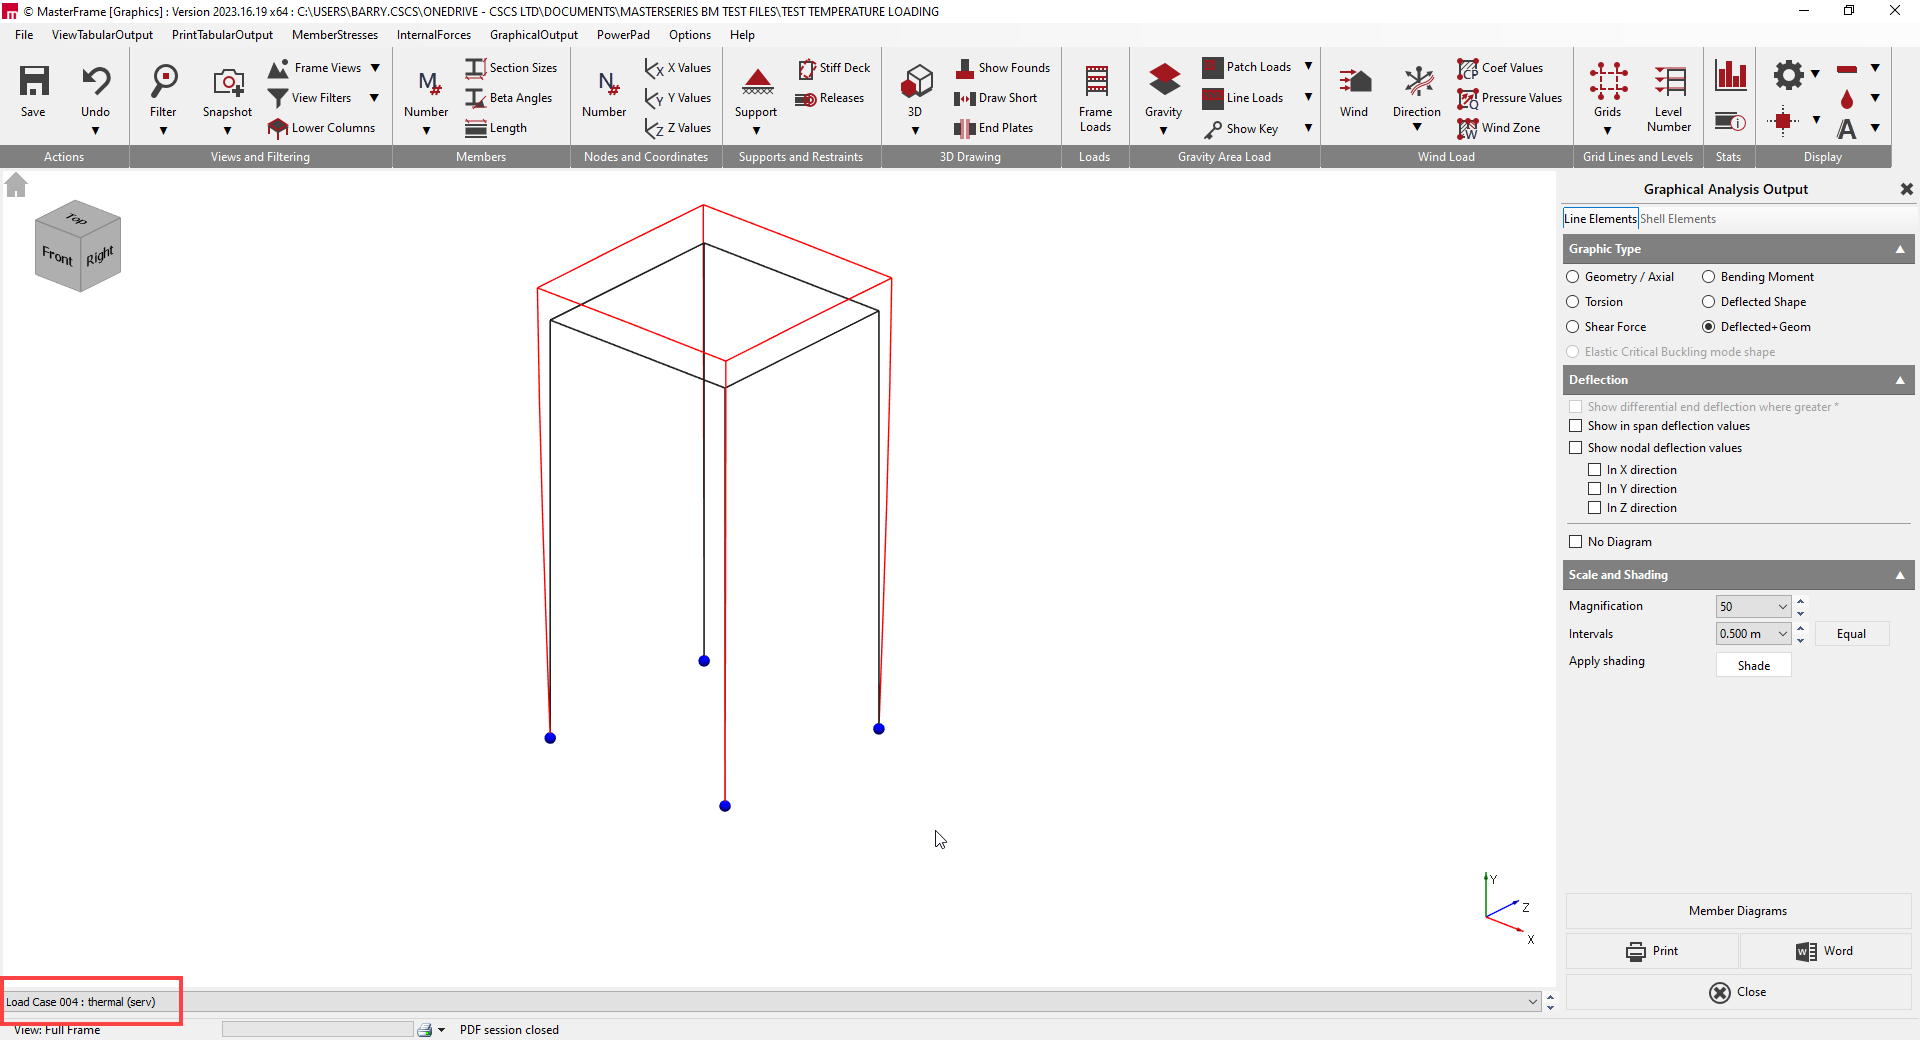The width and height of the screenshot is (1920, 1040).
Task: Take a Snapshot of the view
Action: 228,81
